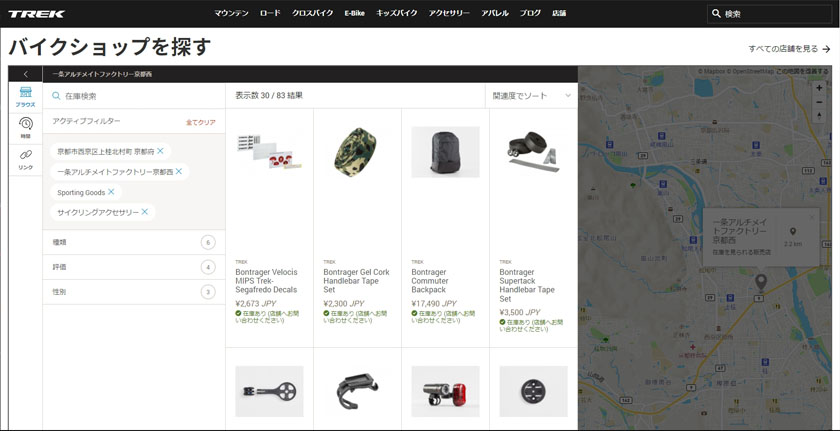
Task: Go to the 店舗 page
Action: point(559,13)
